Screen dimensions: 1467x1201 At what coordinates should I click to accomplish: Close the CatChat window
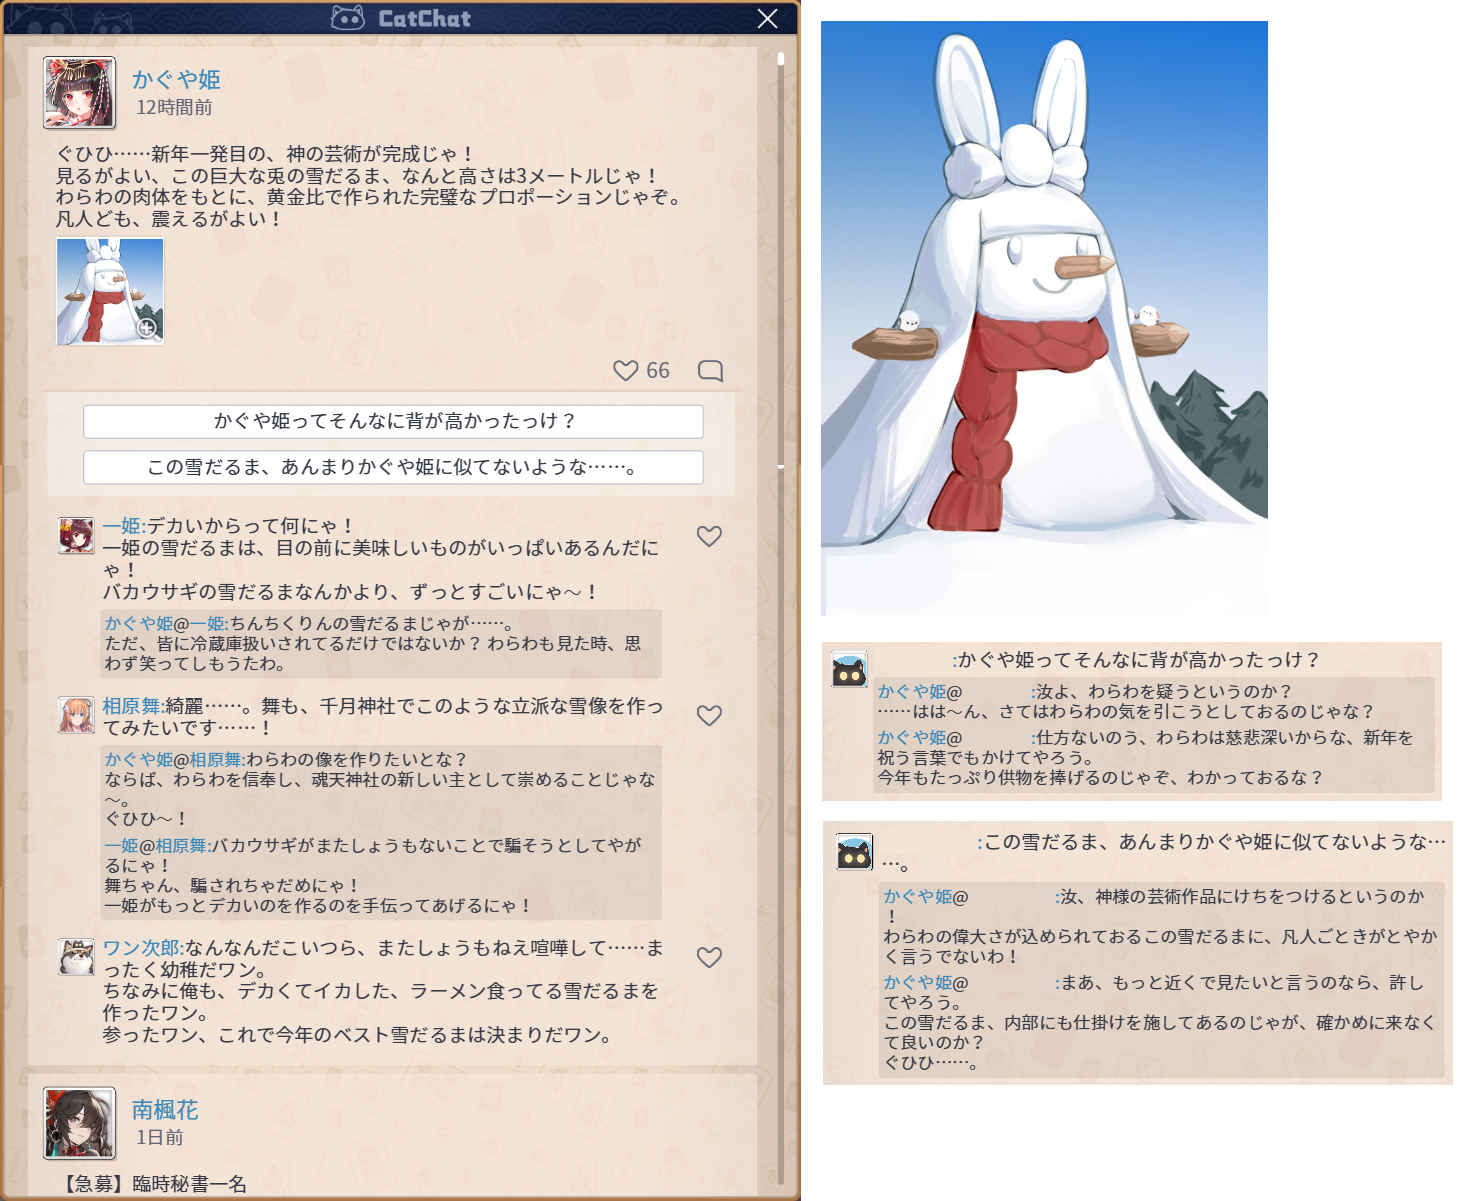click(767, 19)
